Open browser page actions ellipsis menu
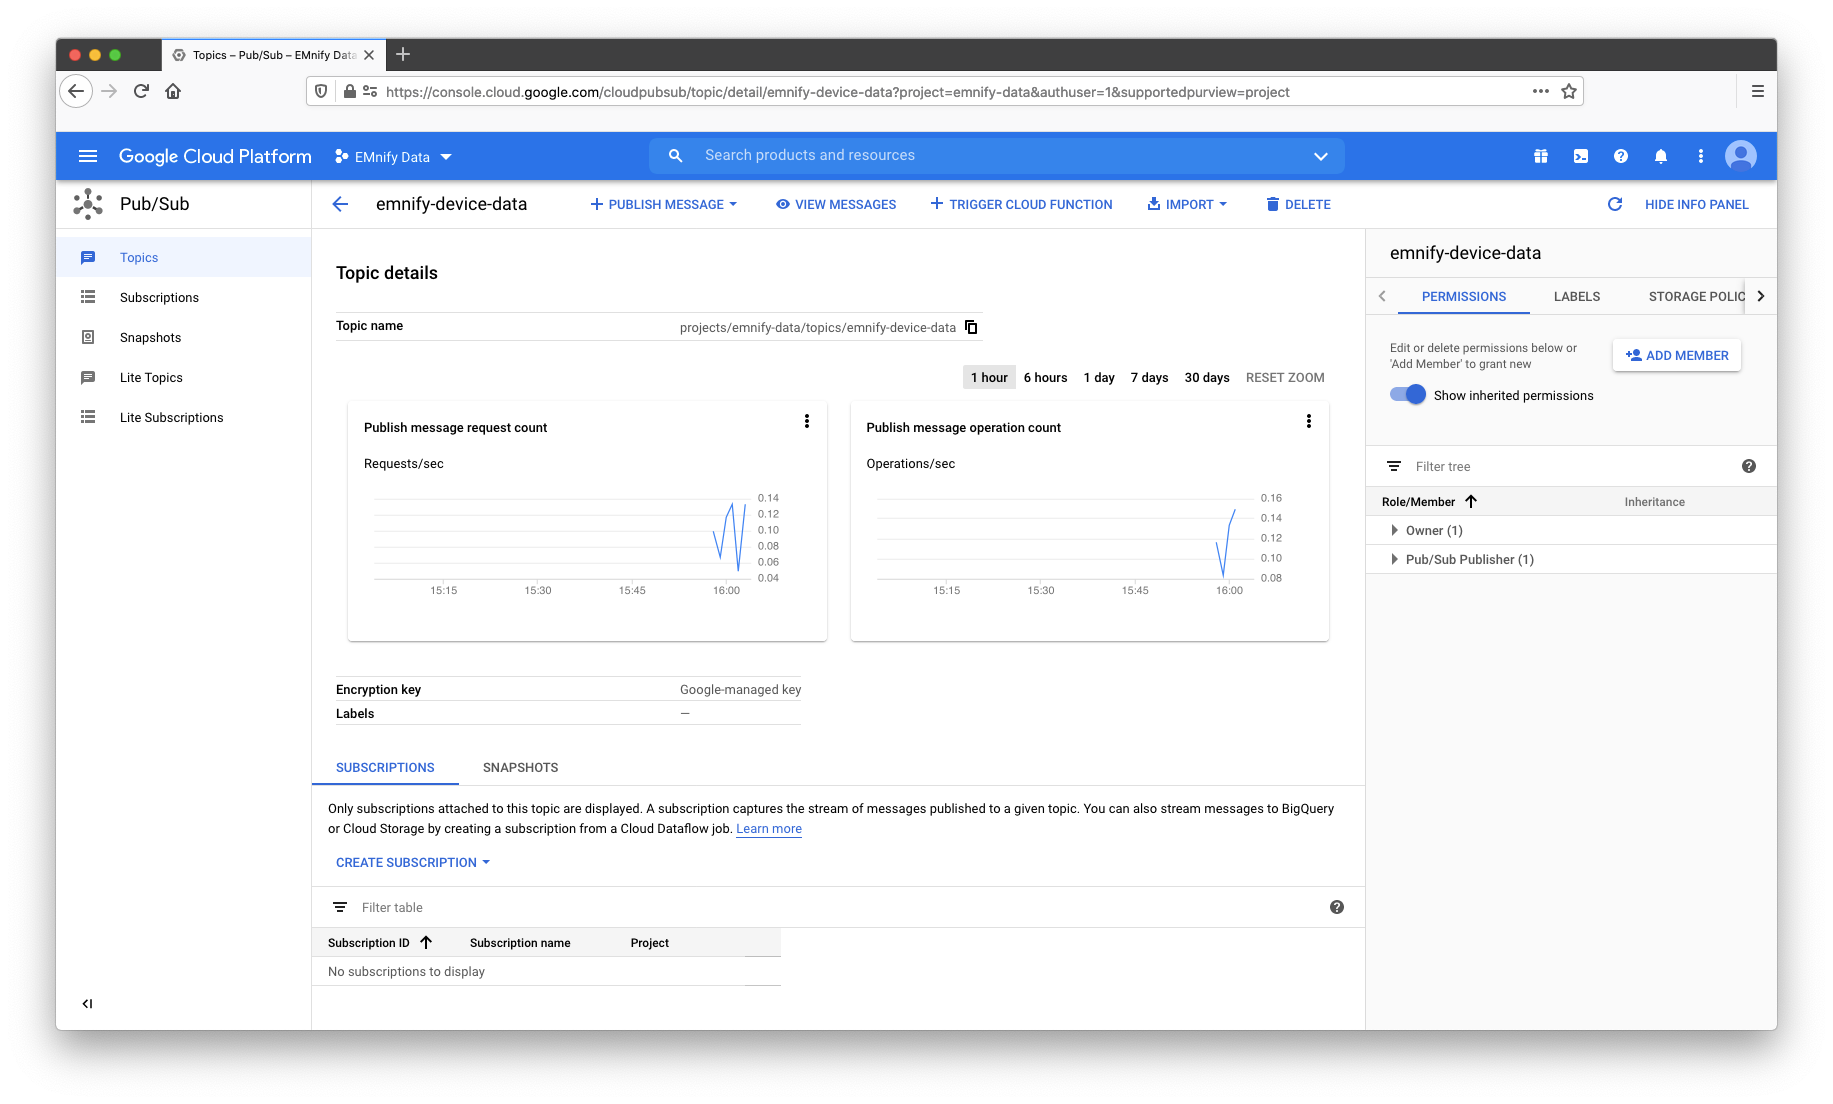Image resolution: width=1833 pixels, height=1104 pixels. click(x=1541, y=91)
